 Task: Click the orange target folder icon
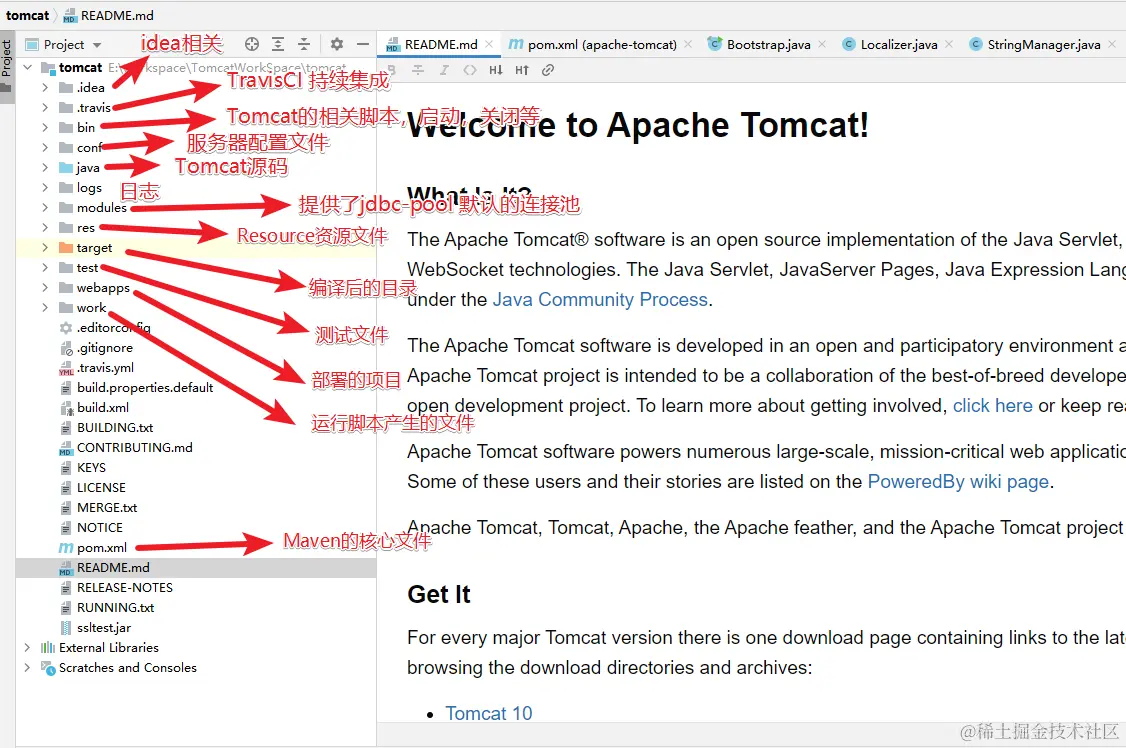[66, 248]
